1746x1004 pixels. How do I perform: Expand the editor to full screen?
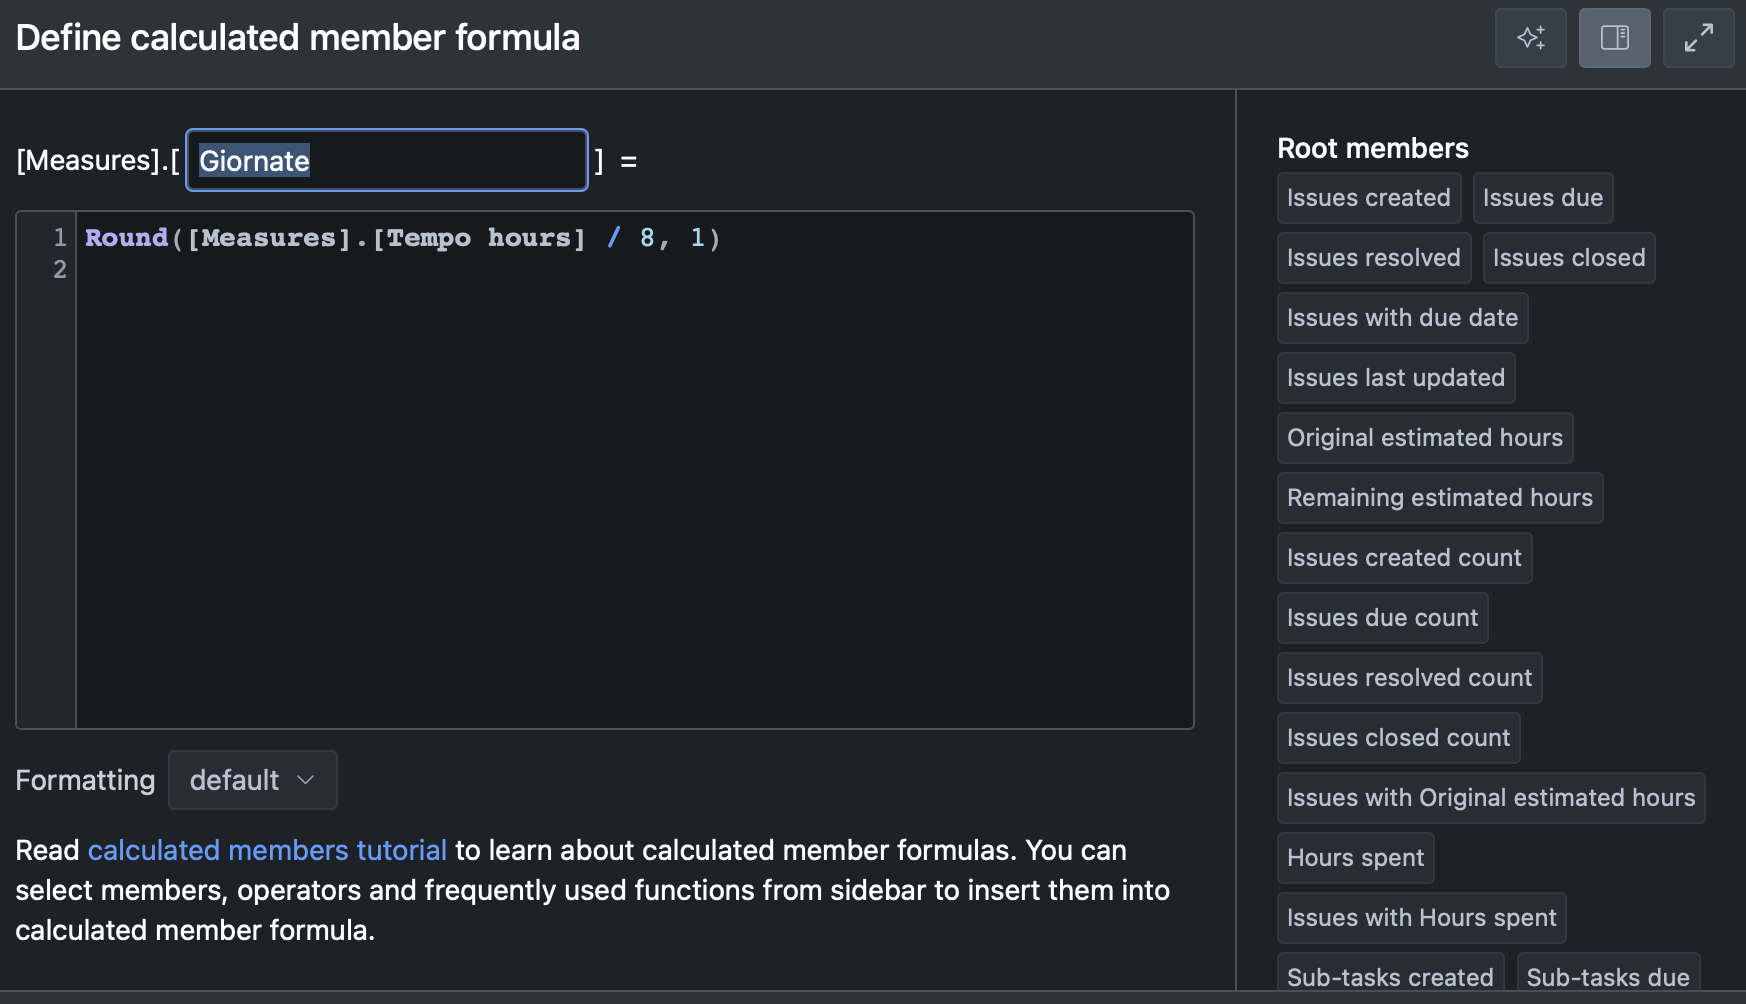[x=1698, y=38]
